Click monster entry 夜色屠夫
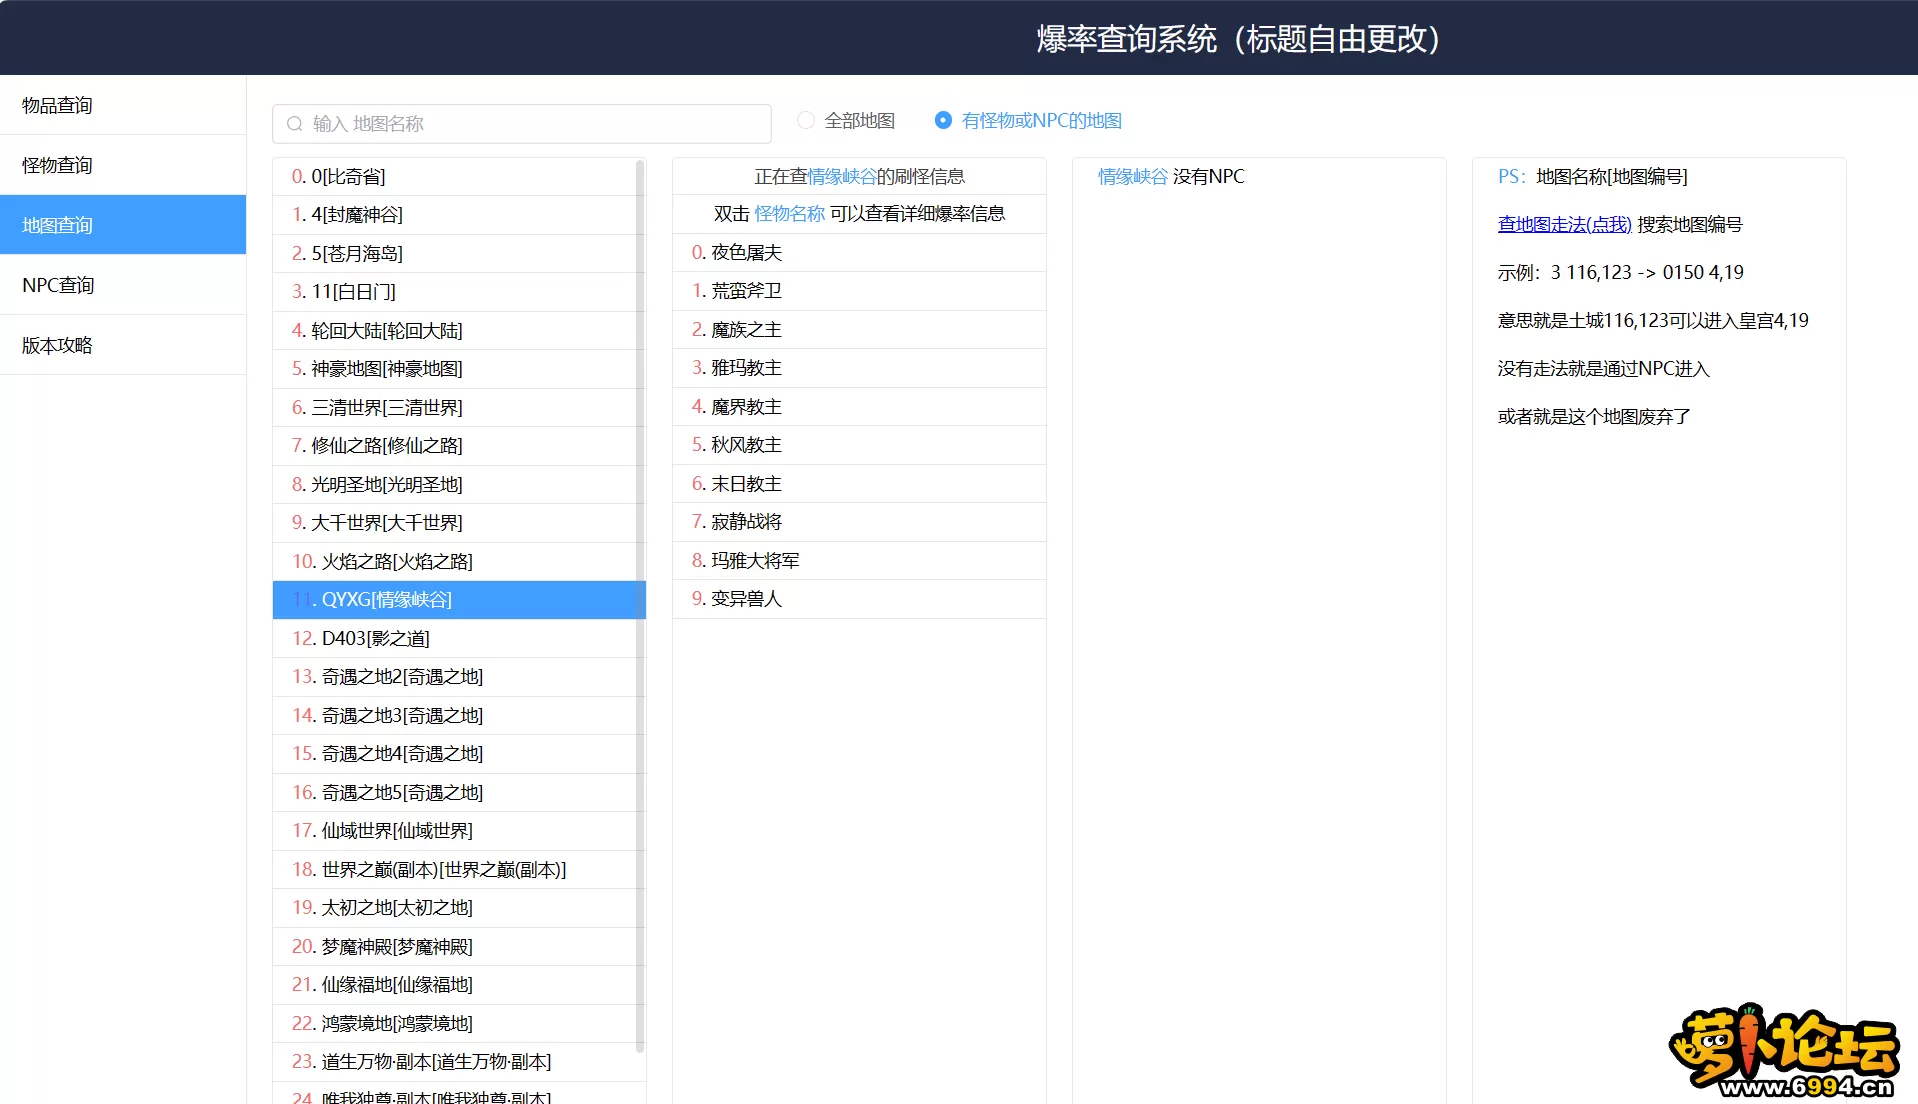This screenshot has height=1104, width=1918. (x=859, y=253)
